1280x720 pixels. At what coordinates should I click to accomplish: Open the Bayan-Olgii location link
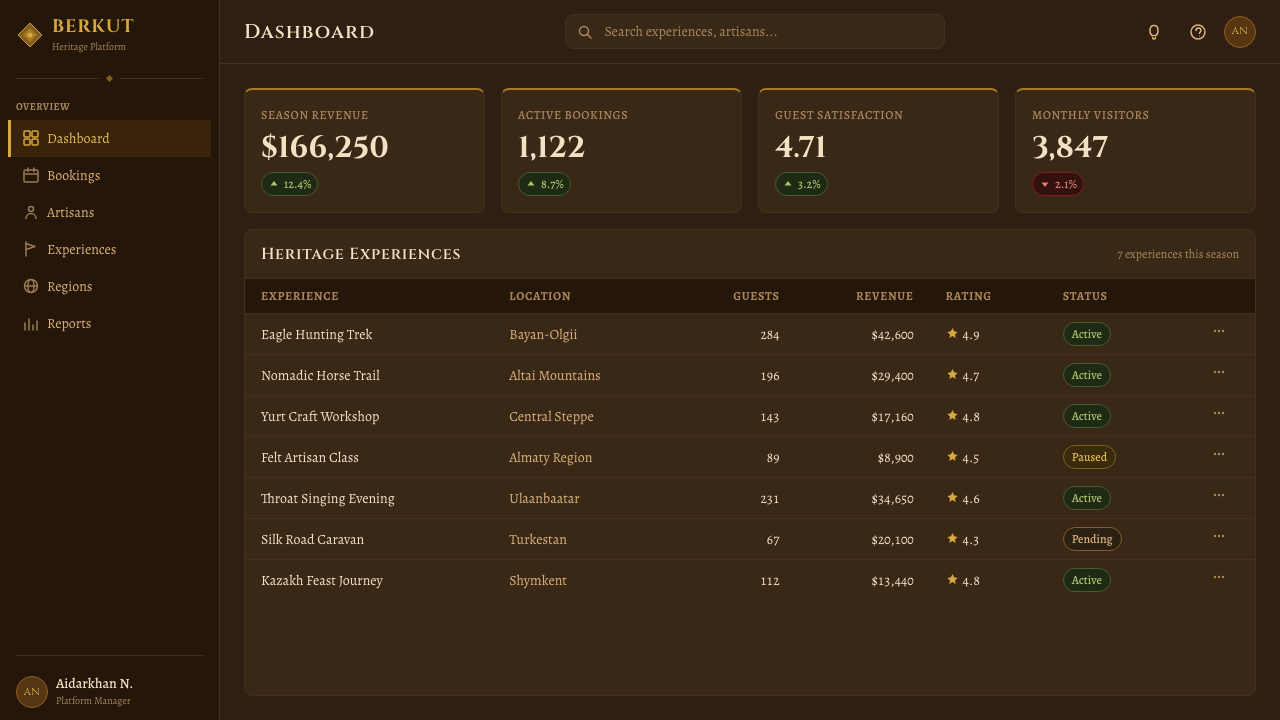tap(543, 334)
